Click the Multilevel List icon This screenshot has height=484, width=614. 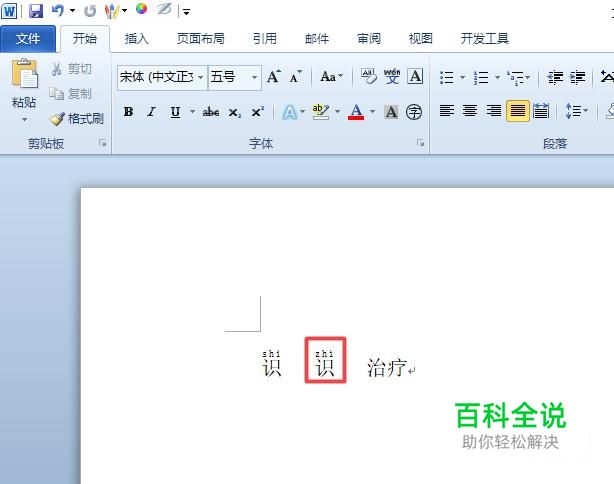tap(518, 78)
